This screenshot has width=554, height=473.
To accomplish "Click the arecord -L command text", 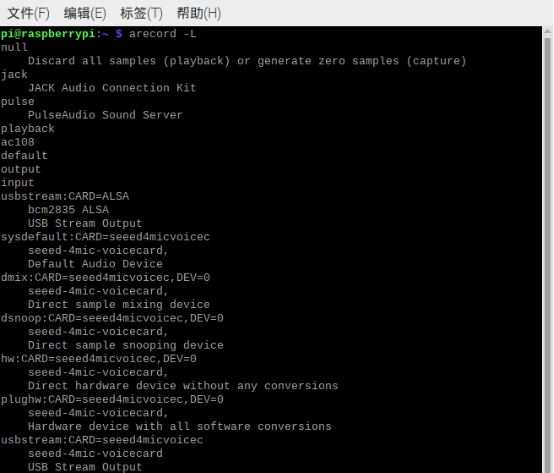I will click(x=163, y=34).
